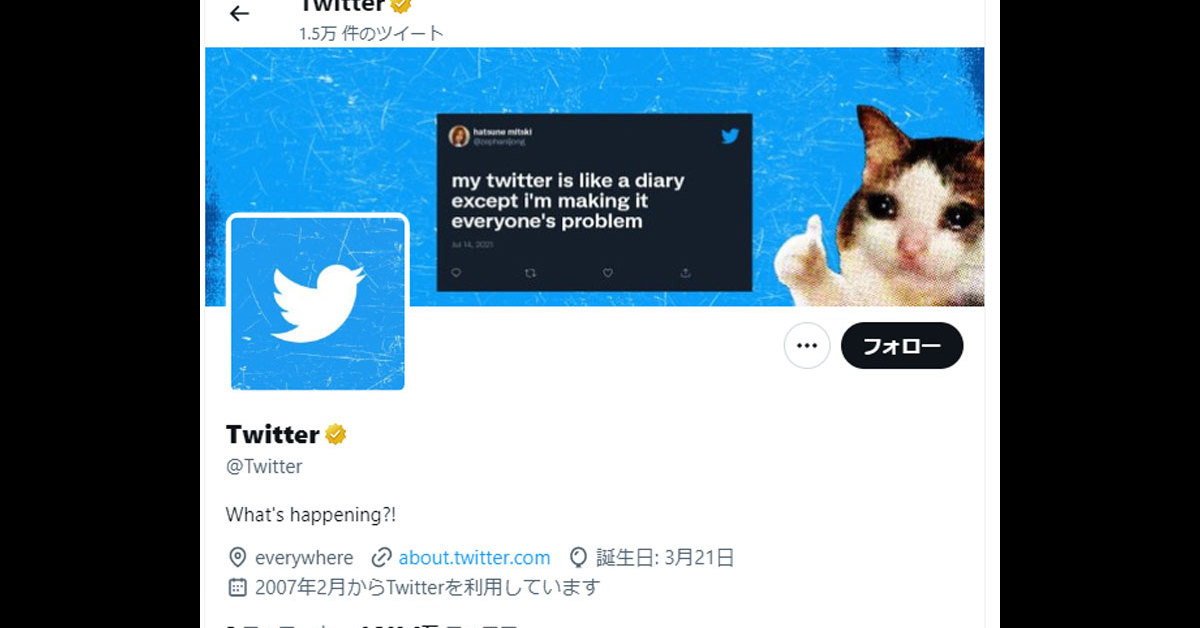Click the hatsune mitski avatar in banner

click(459, 136)
